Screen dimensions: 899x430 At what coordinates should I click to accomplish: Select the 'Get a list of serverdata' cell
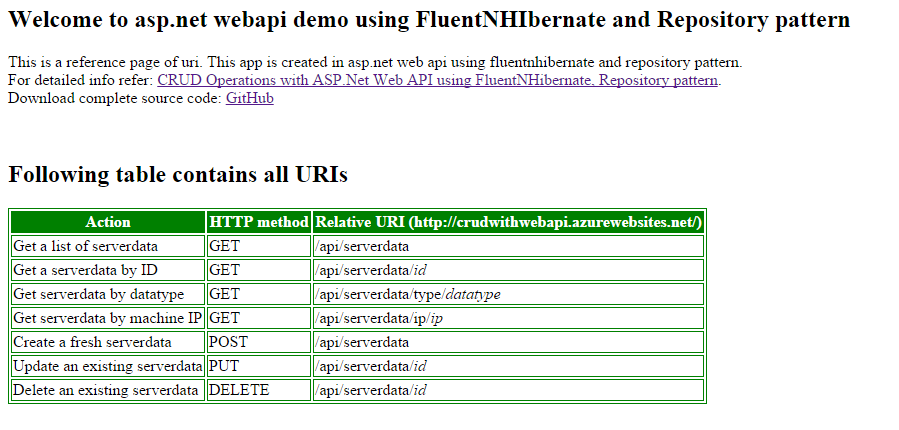coord(108,246)
